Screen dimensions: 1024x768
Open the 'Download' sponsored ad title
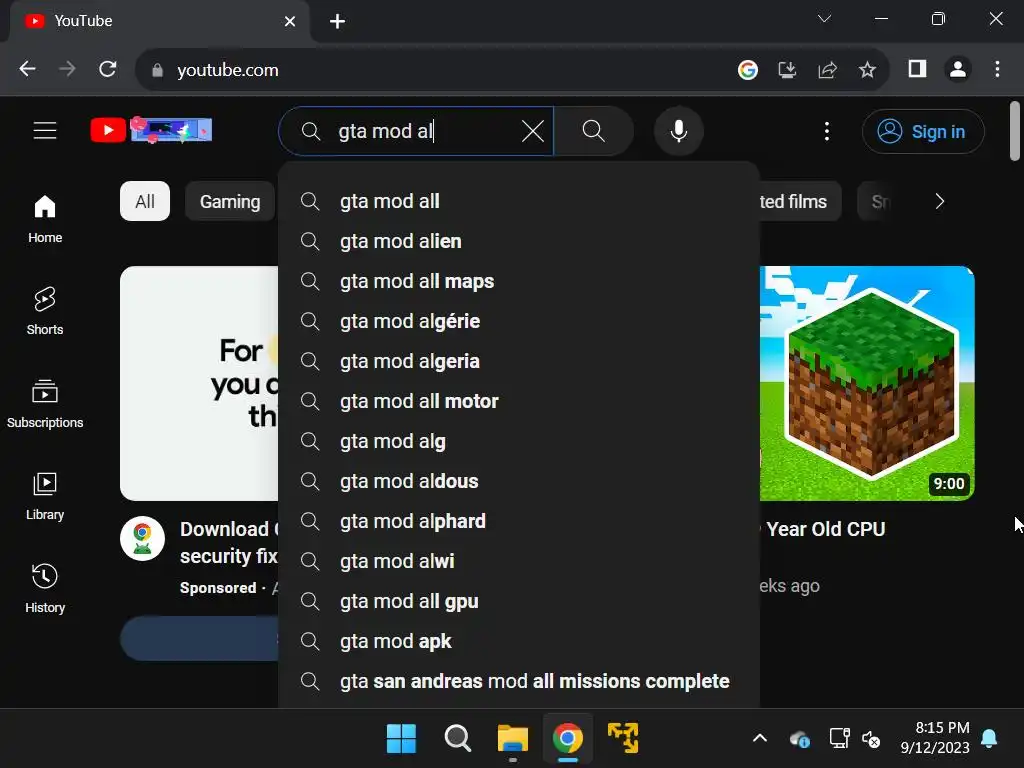(x=229, y=542)
